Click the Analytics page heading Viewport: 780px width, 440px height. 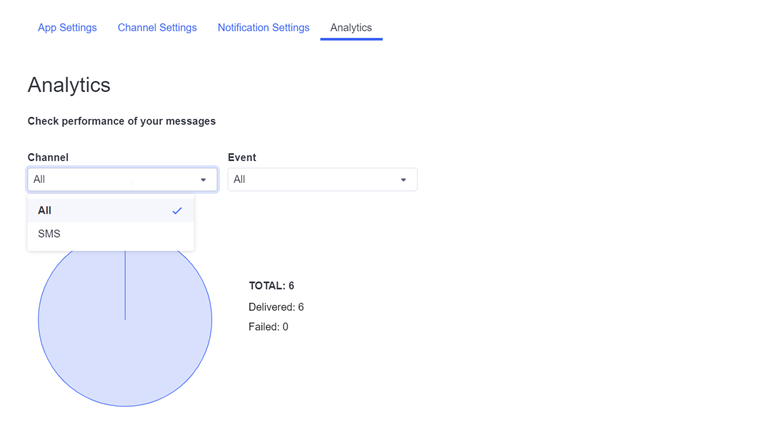(x=69, y=85)
